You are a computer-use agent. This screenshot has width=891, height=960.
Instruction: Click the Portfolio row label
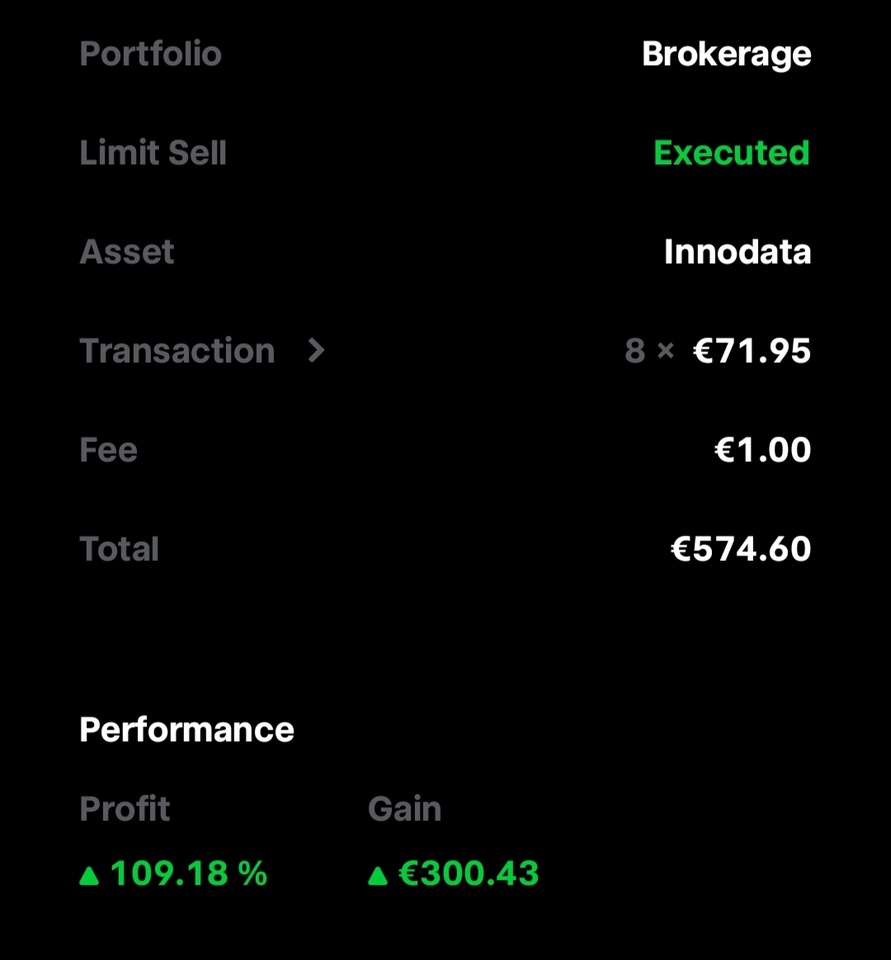(150, 54)
